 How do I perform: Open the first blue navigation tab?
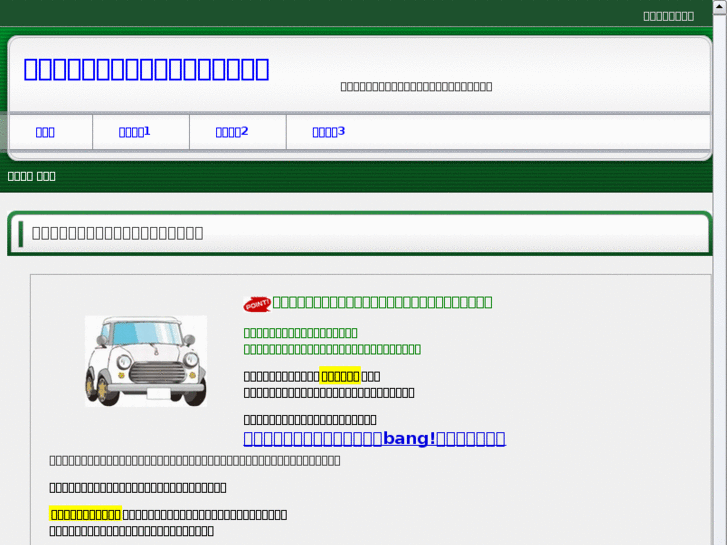coord(45,132)
